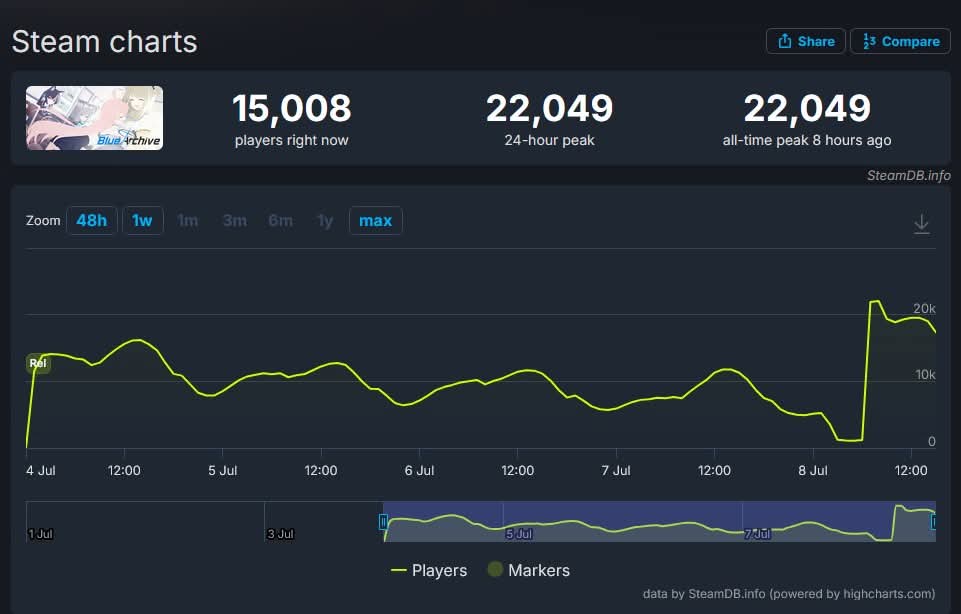Viewport: 961px width, 614px height.
Task: Grab the right navigator range handle
Action: coord(933,521)
